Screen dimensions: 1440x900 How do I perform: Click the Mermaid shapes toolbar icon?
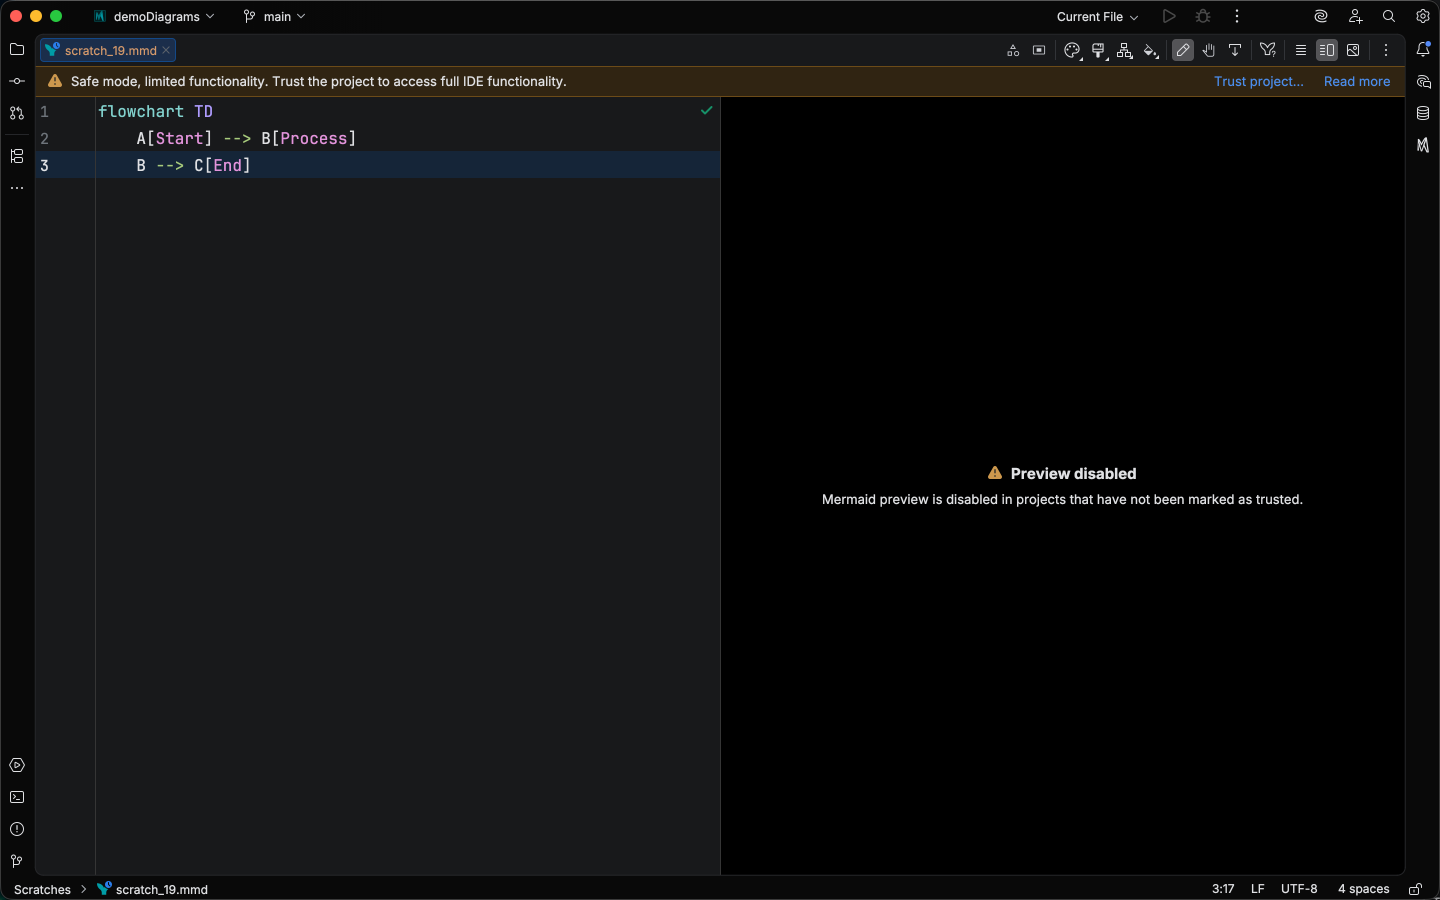1013,50
